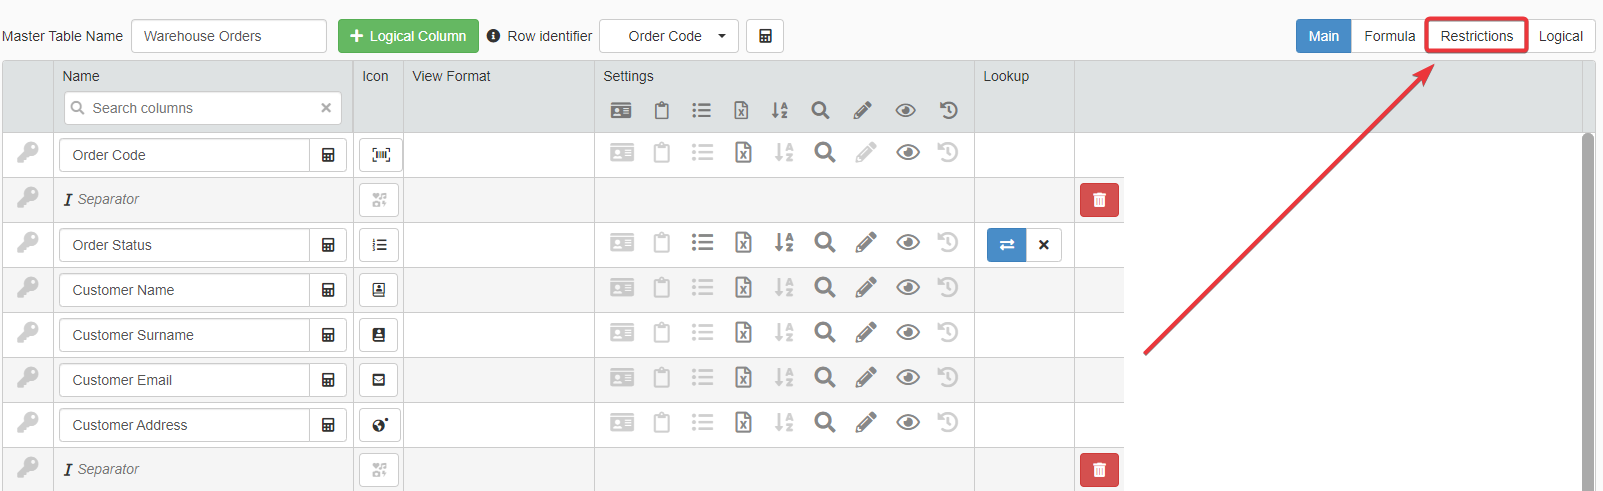Click the barcode icon for Order Code
1603x491 pixels.
[x=380, y=155]
